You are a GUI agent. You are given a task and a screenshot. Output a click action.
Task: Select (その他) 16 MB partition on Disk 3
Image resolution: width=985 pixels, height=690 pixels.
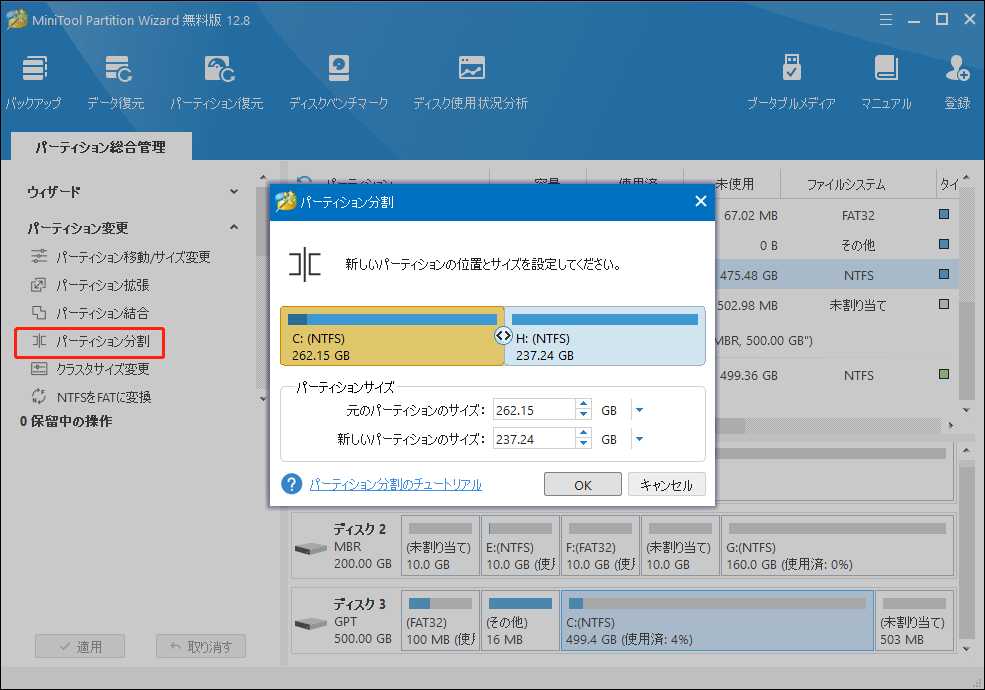[520, 620]
